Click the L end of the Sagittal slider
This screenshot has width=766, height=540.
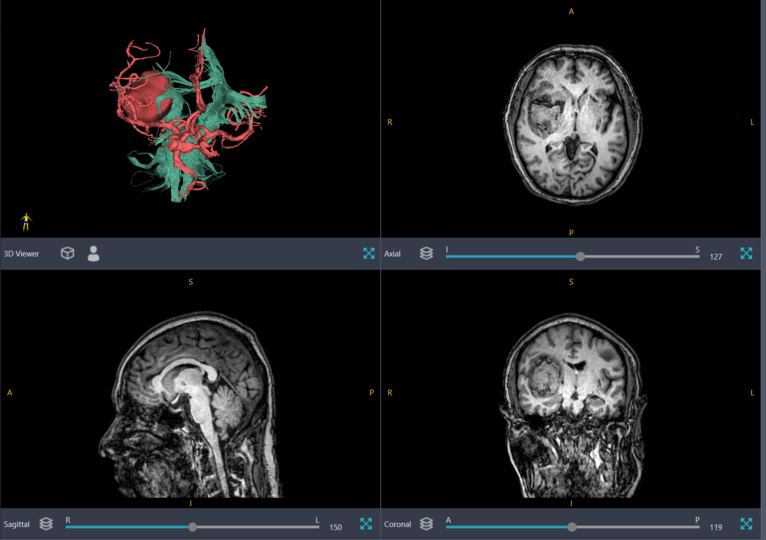pyautogui.click(x=317, y=520)
